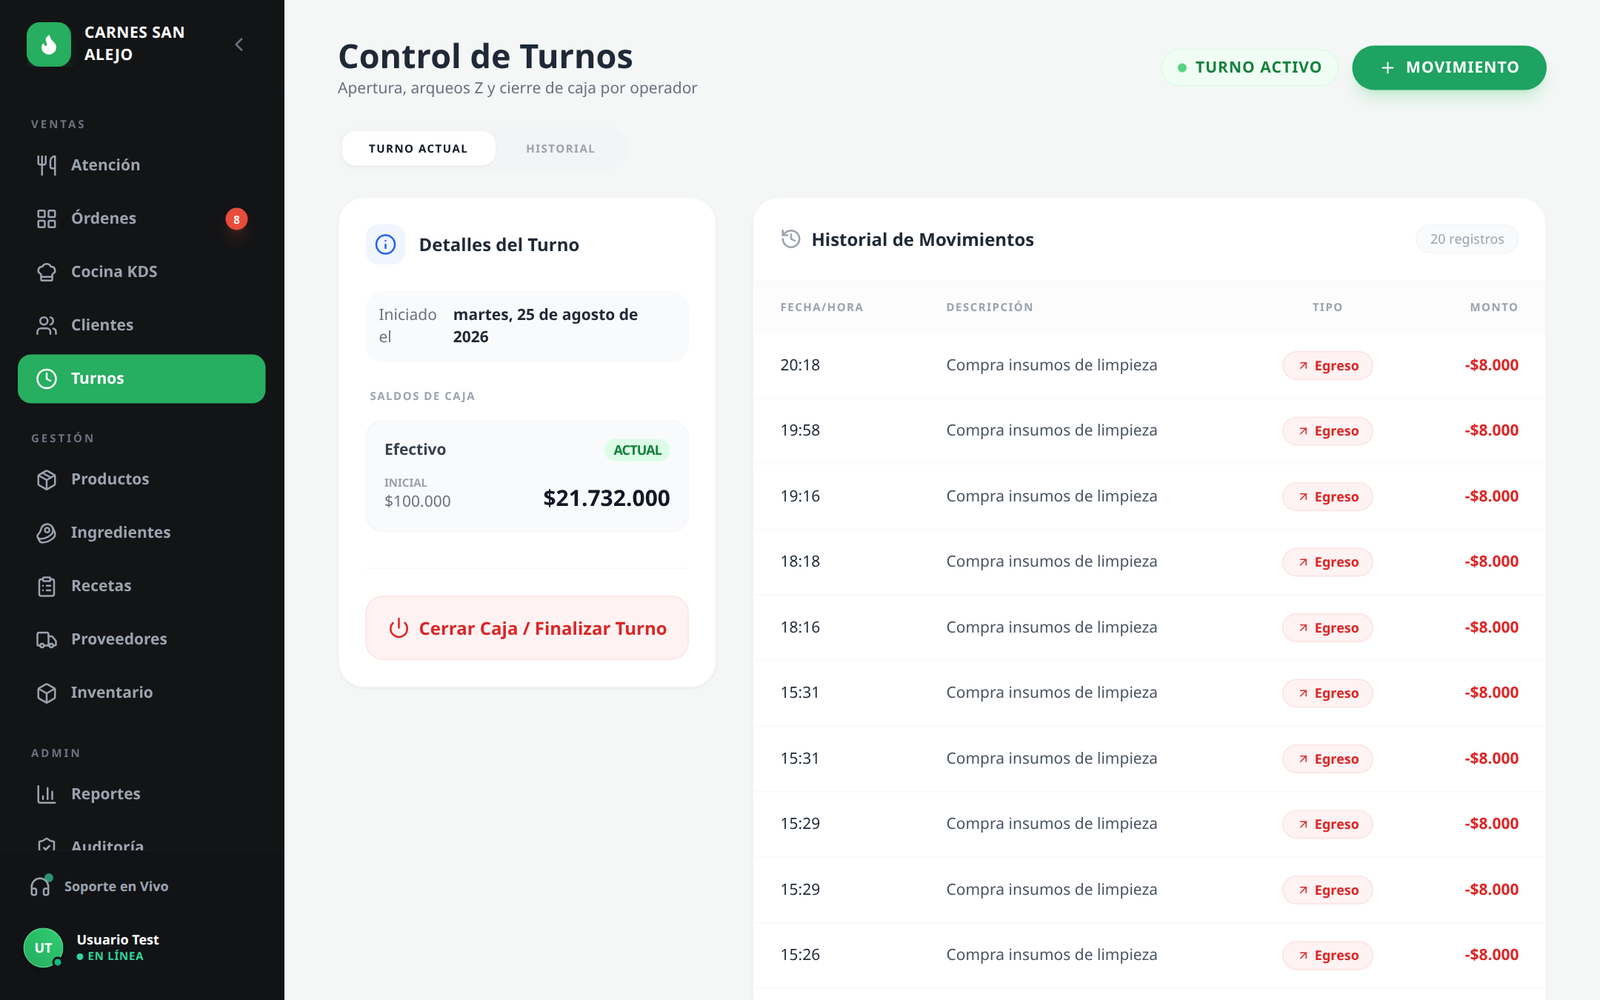The height and width of the screenshot is (1000, 1600).
Task: Click the start date martes, 25 de agosto
Action: coord(545,325)
